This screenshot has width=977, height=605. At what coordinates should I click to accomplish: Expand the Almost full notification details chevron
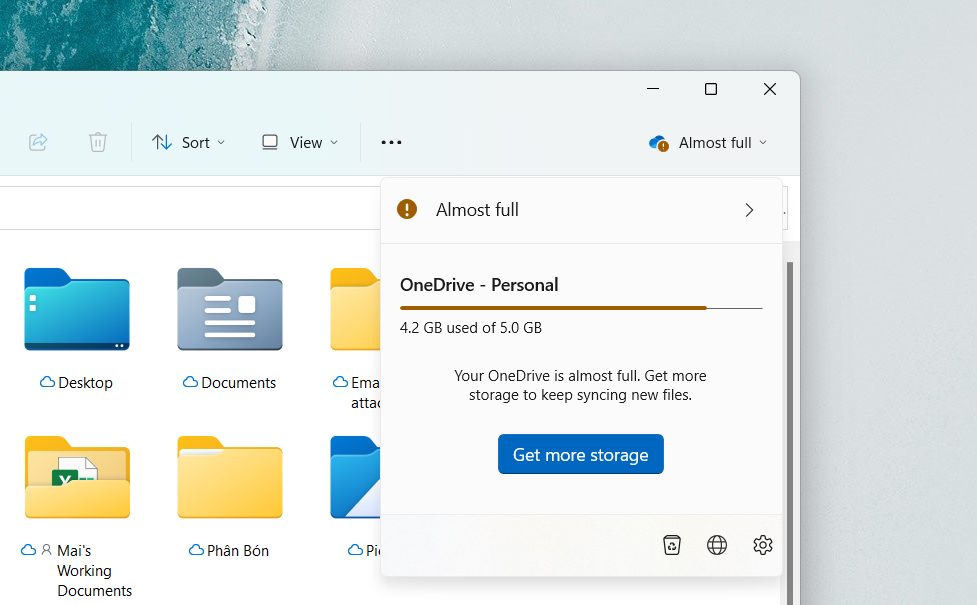(748, 210)
